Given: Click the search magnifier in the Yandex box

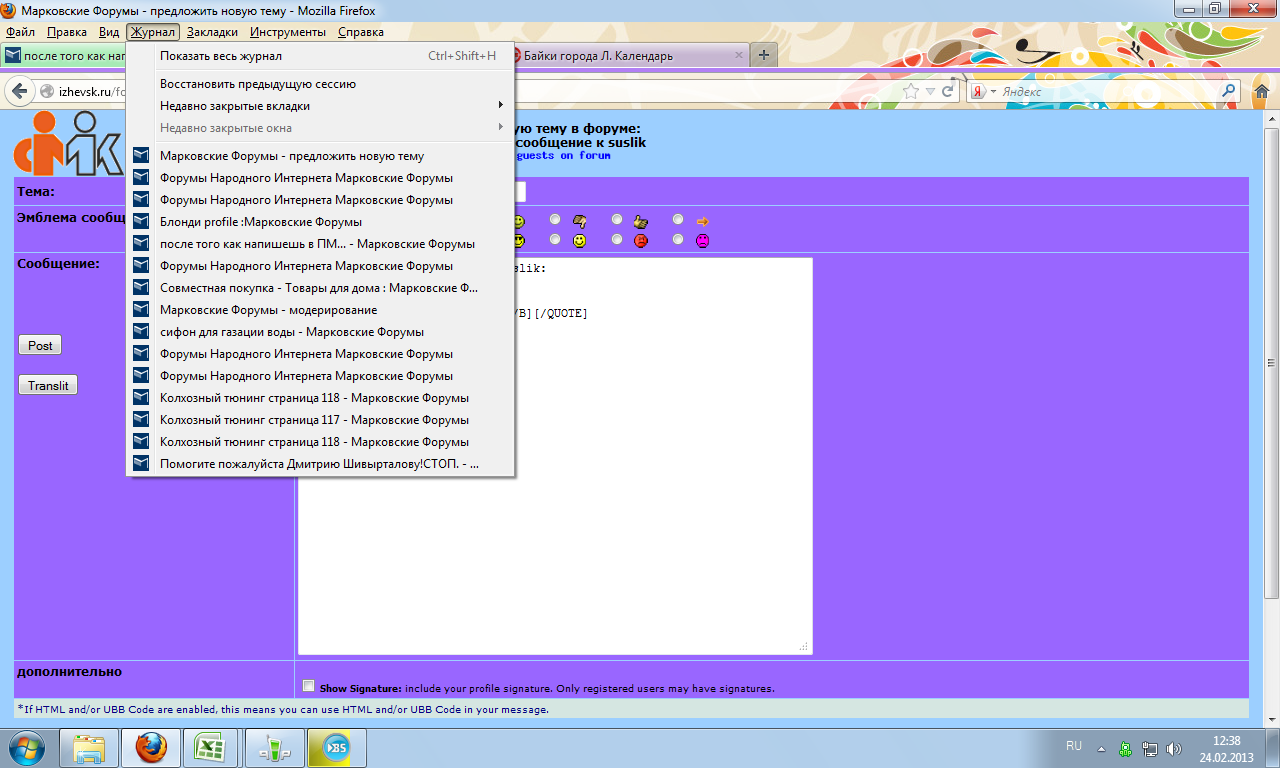Looking at the screenshot, I should pos(1228,91).
